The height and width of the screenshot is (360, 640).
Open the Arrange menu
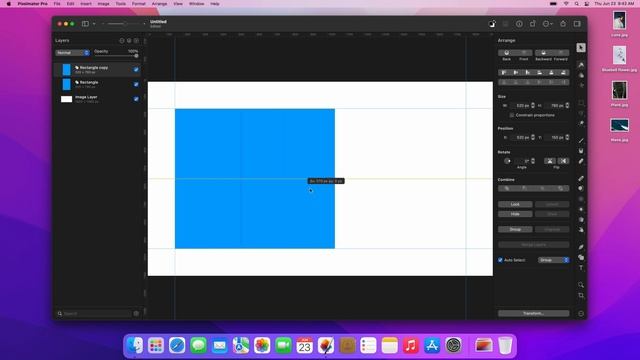click(x=160, y=4)
